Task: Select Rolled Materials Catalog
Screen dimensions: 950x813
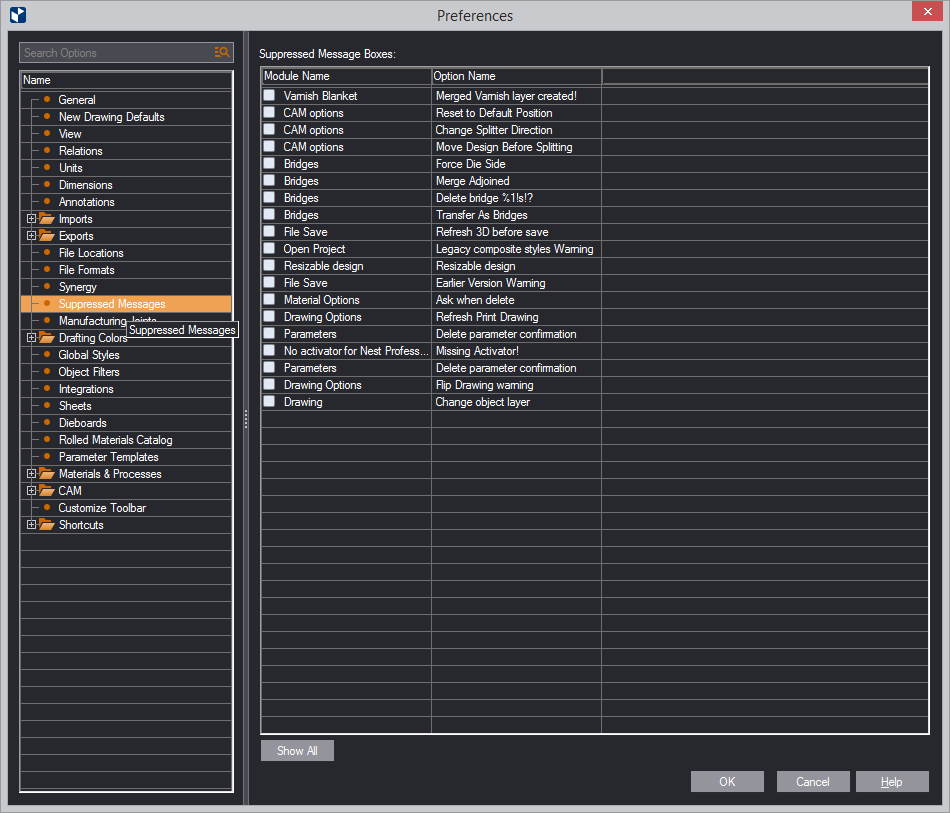Action: tap(116, 440)
